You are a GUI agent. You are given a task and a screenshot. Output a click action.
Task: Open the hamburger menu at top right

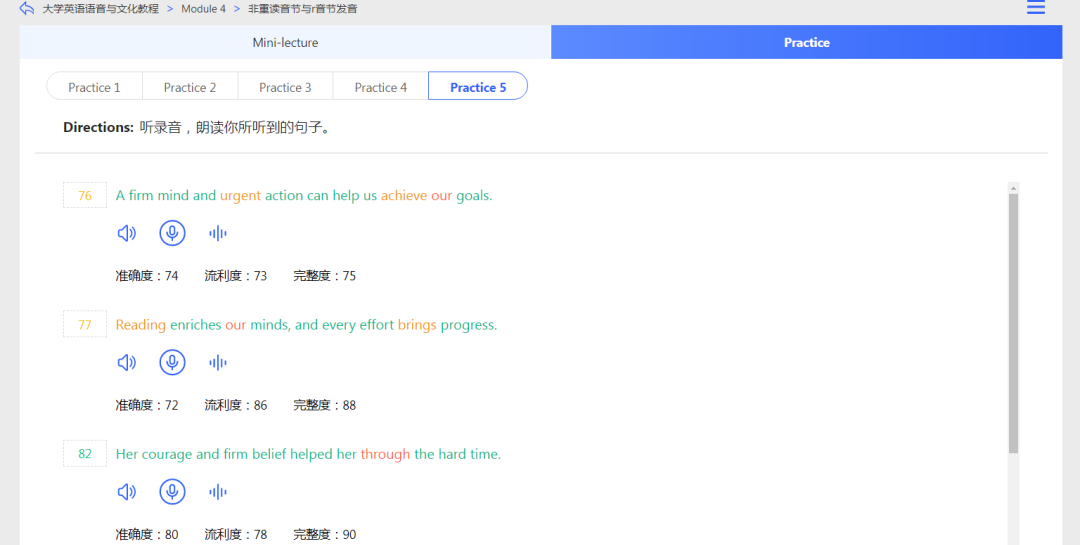[1036, 8]
